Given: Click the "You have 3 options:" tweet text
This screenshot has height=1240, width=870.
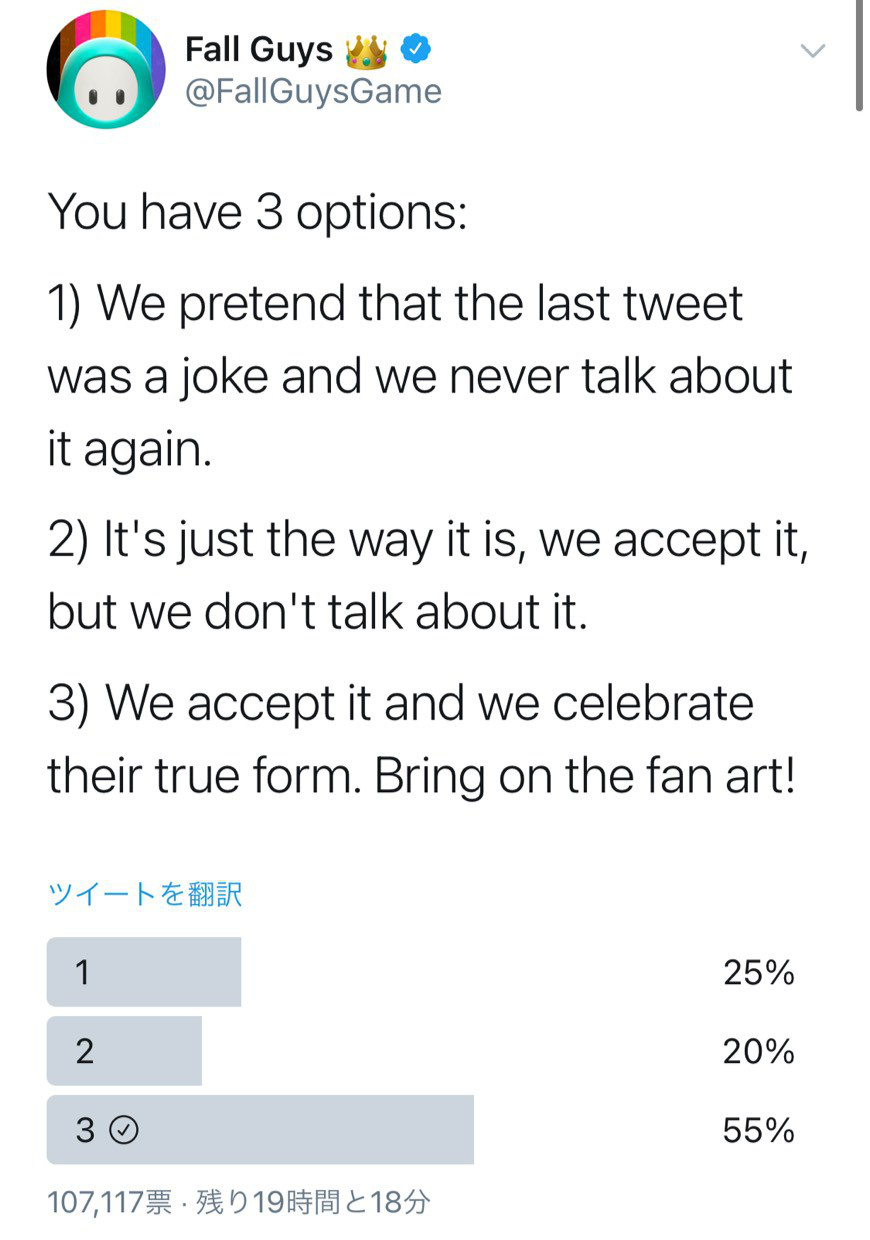Looking at the screenshot, I should [x=258, y=213].
